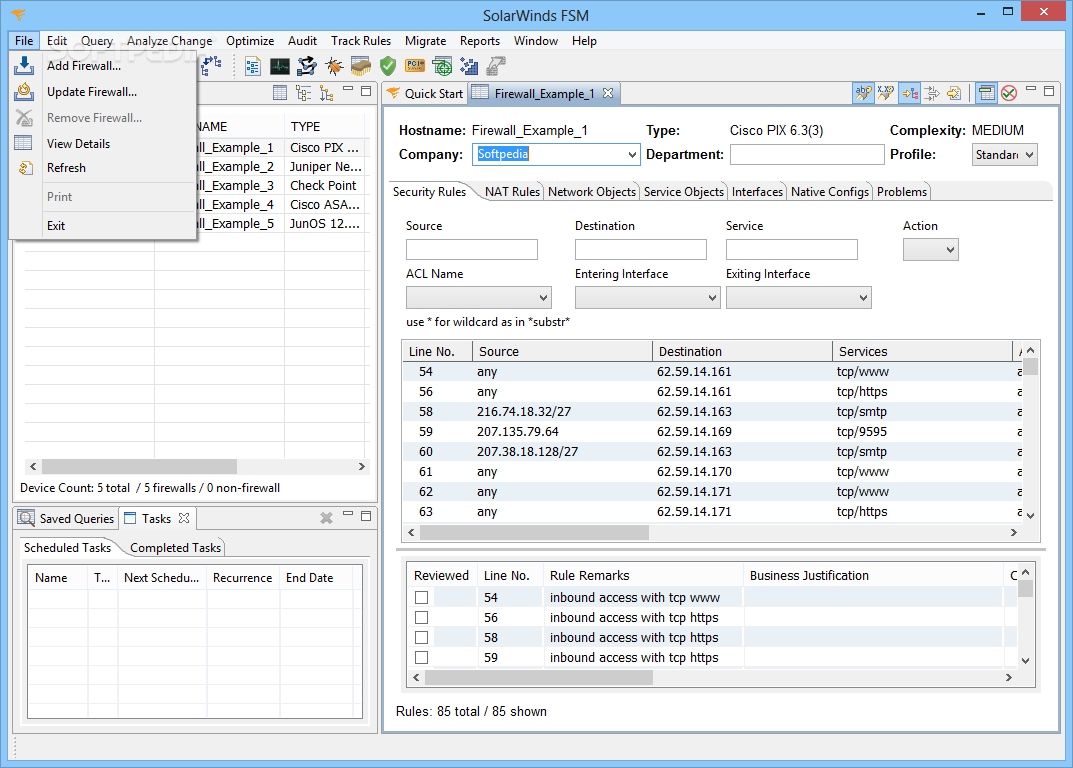Viewport: 1073px width, 768px height.
Task: Toggle the table filter row button
Action: pos(986,93)
